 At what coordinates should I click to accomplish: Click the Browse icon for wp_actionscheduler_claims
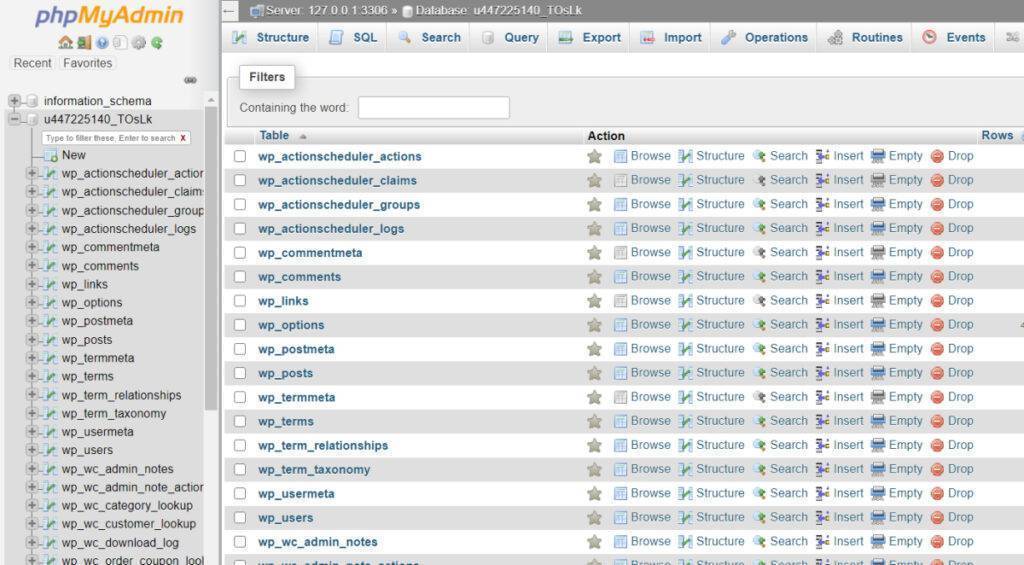tap(620, 180)
